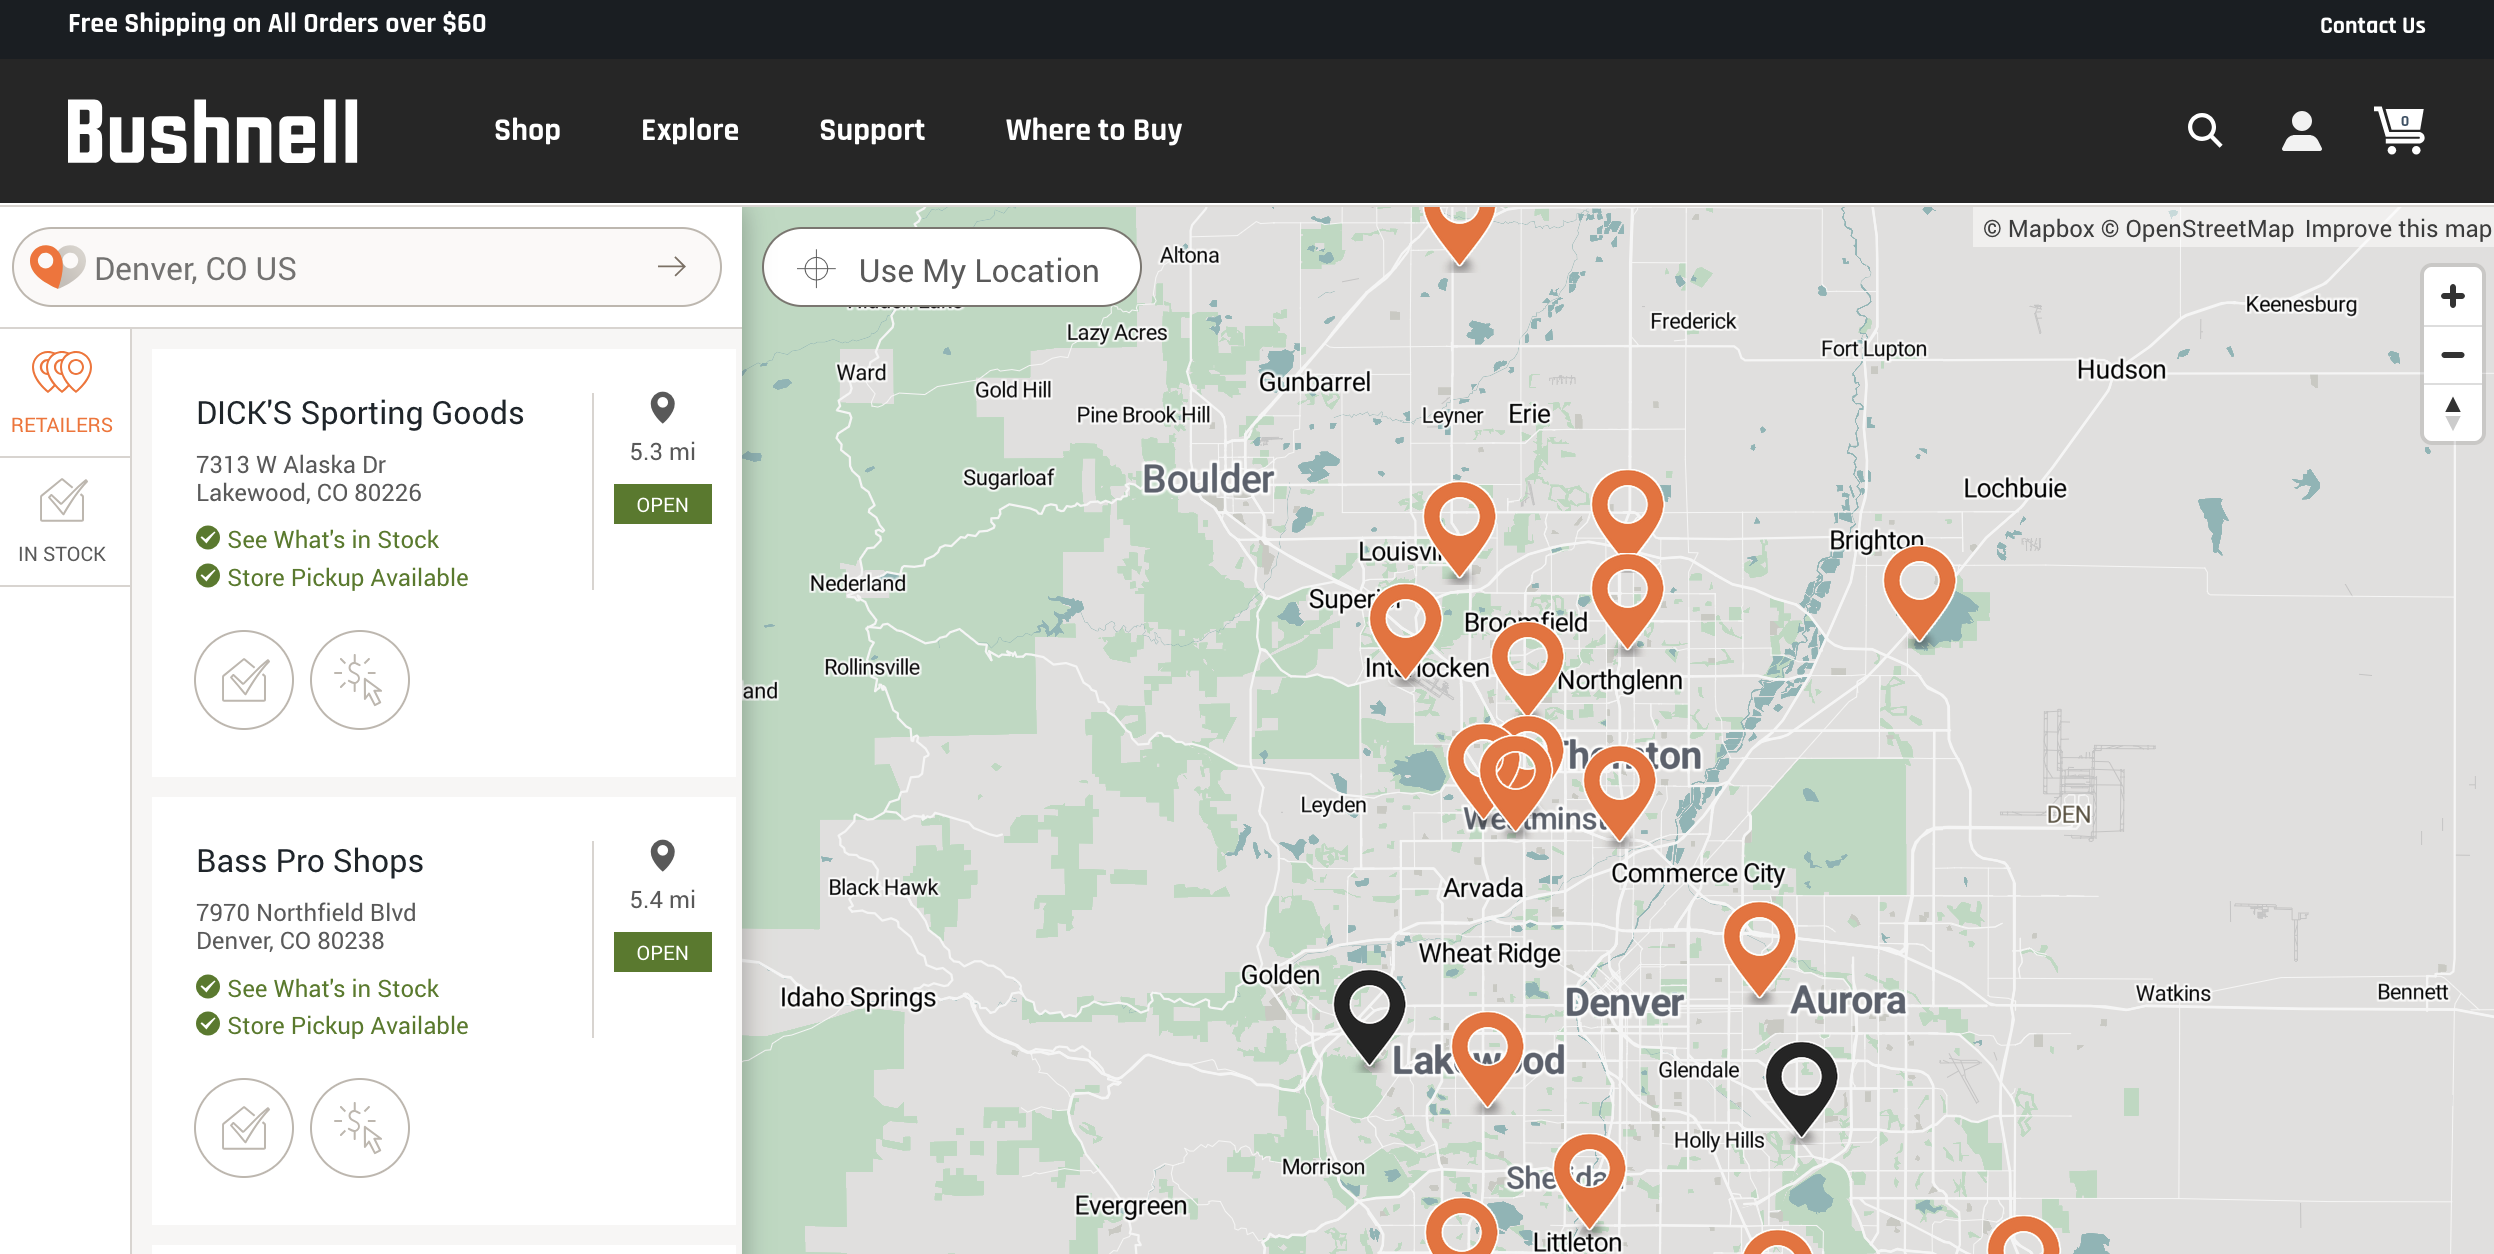Click the Mapbox attribution link
This screenshot has width=2494, height=1254.
pos(2038,229)
